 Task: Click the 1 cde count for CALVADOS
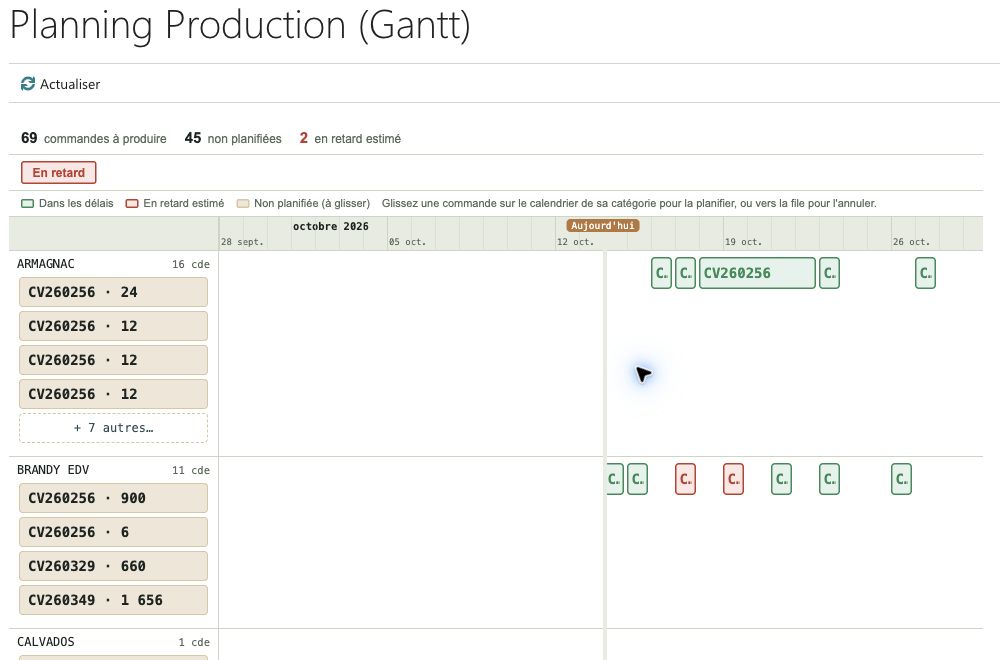click(194, 642)
